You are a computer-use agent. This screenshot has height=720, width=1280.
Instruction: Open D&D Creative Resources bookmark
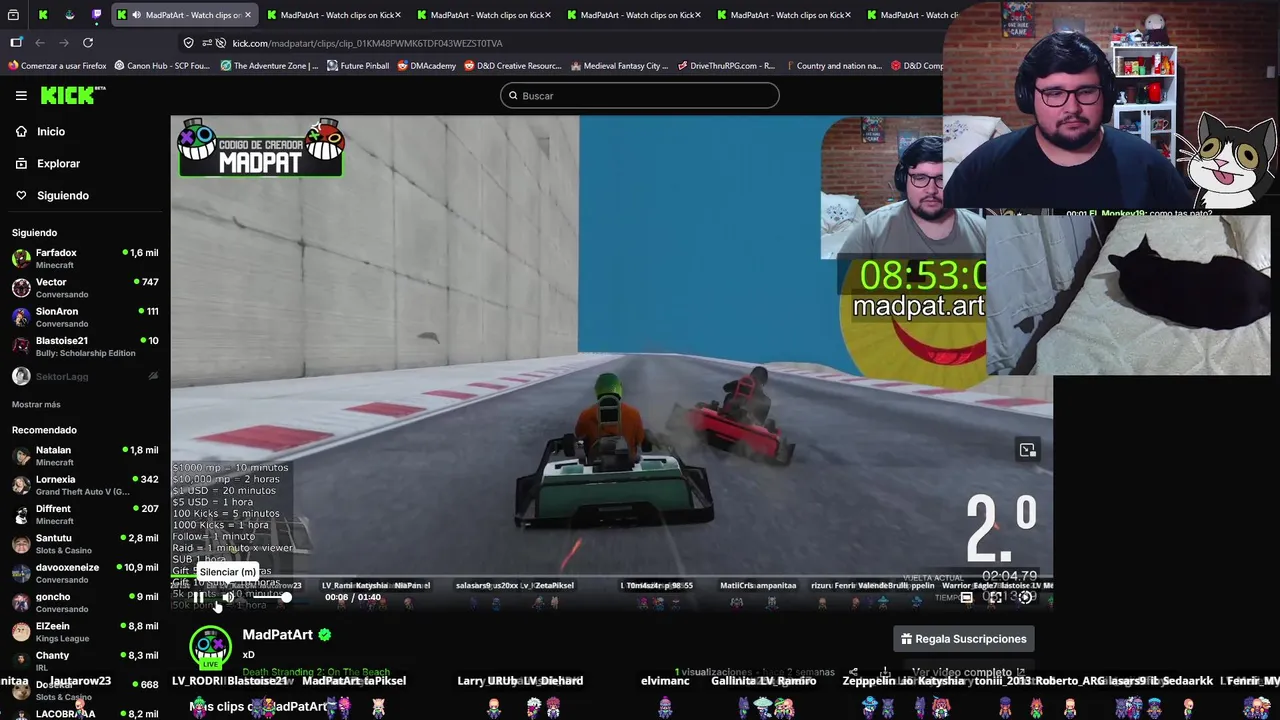(513, 66)
